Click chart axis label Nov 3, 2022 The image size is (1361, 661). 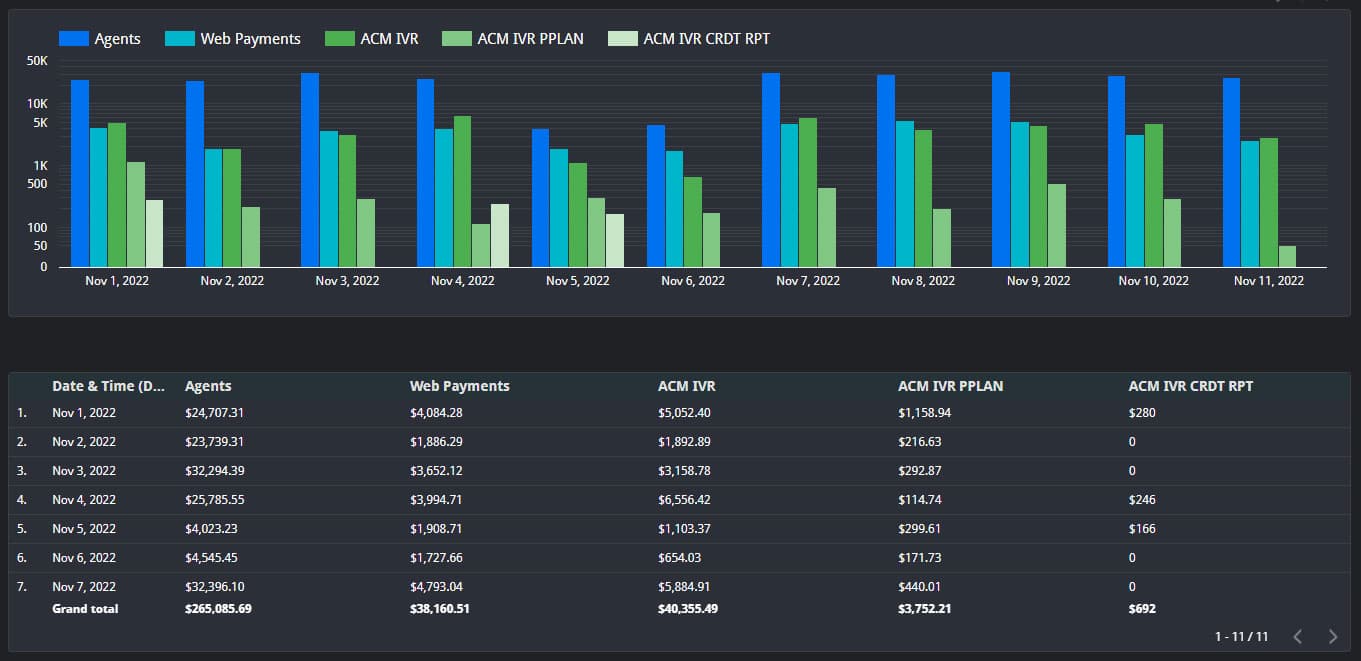(347, 281)
